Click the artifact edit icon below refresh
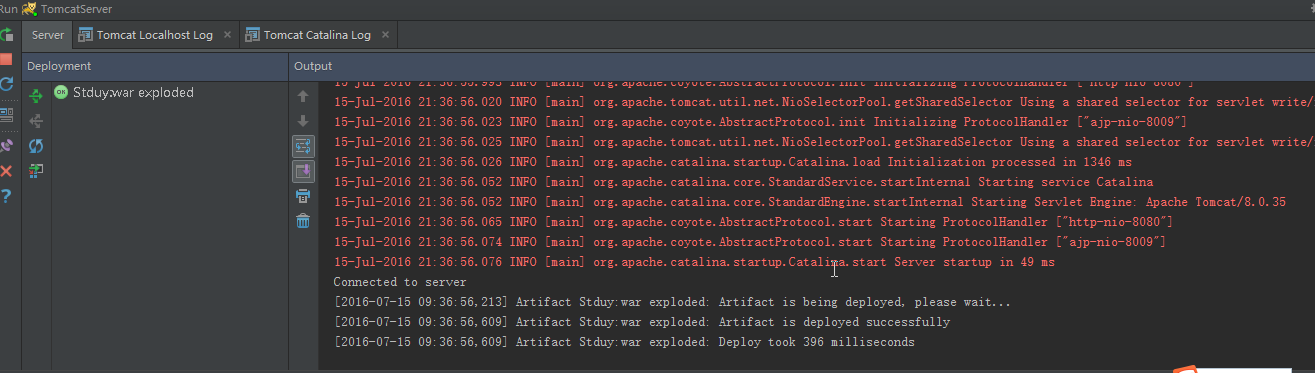1315x373 pixels. click(x=36, y=171)
